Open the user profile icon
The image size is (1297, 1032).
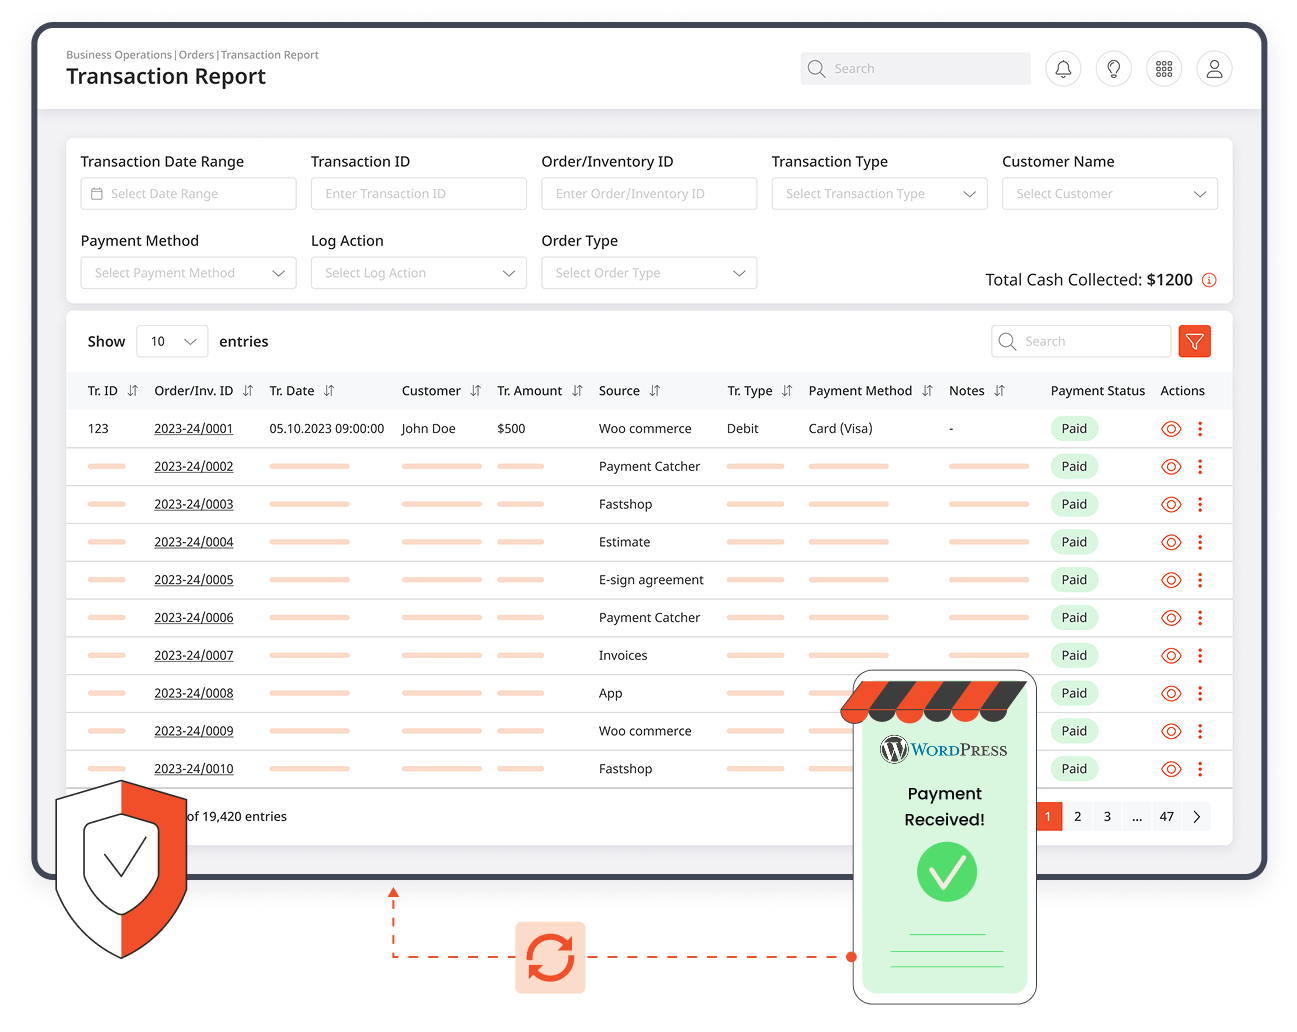[1214, 69]
